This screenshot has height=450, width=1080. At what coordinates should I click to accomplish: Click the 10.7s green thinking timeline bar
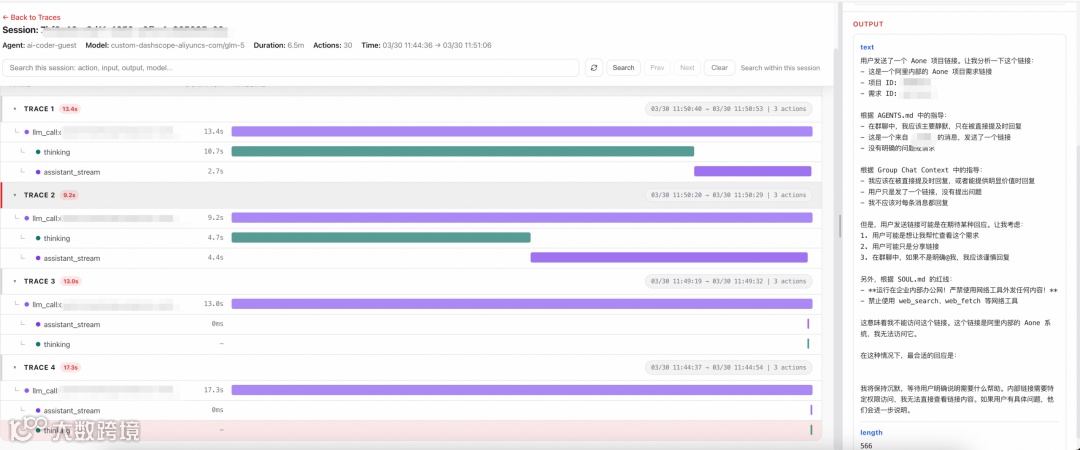coord(463,152)
